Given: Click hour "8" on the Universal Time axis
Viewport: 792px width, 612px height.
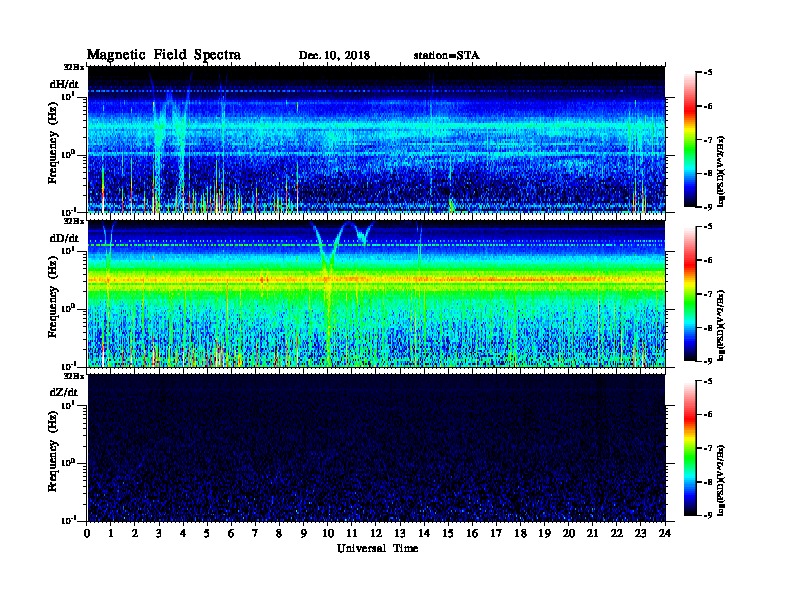Looking at the screenshot, I should [x=279, y=534].
